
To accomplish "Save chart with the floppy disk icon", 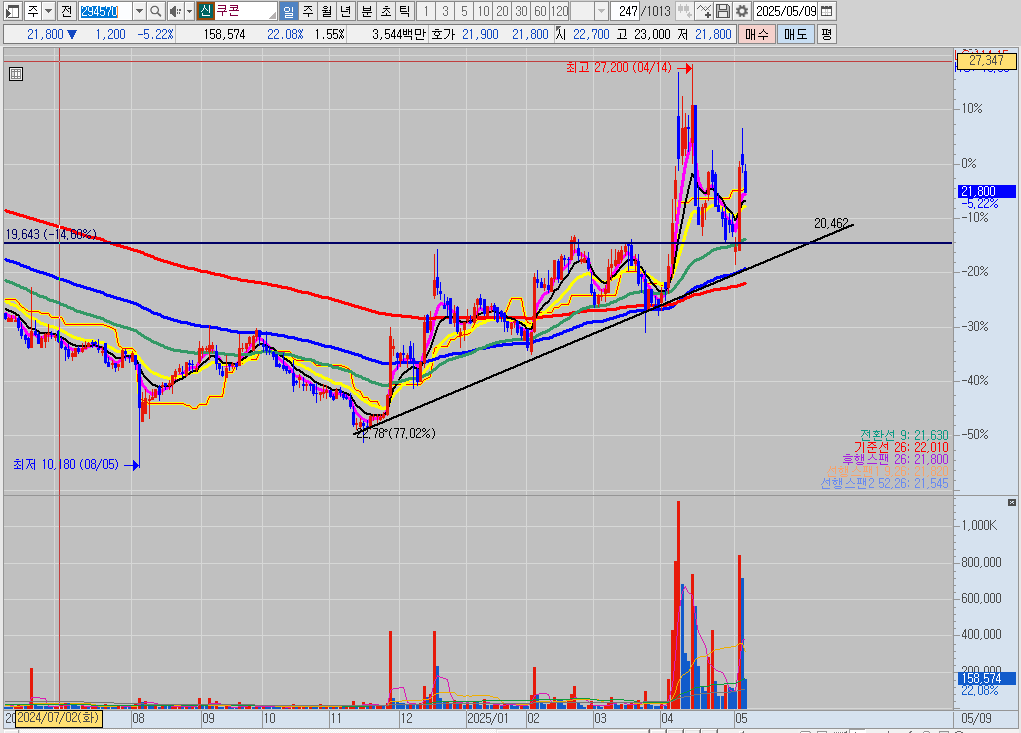I will 723,11.
